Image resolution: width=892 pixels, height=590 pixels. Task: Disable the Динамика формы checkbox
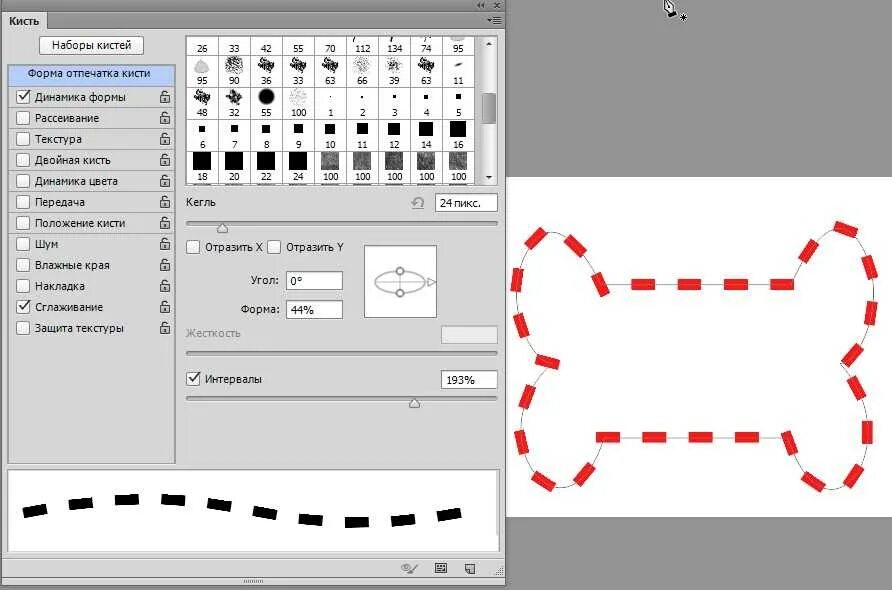click(23, 97)
